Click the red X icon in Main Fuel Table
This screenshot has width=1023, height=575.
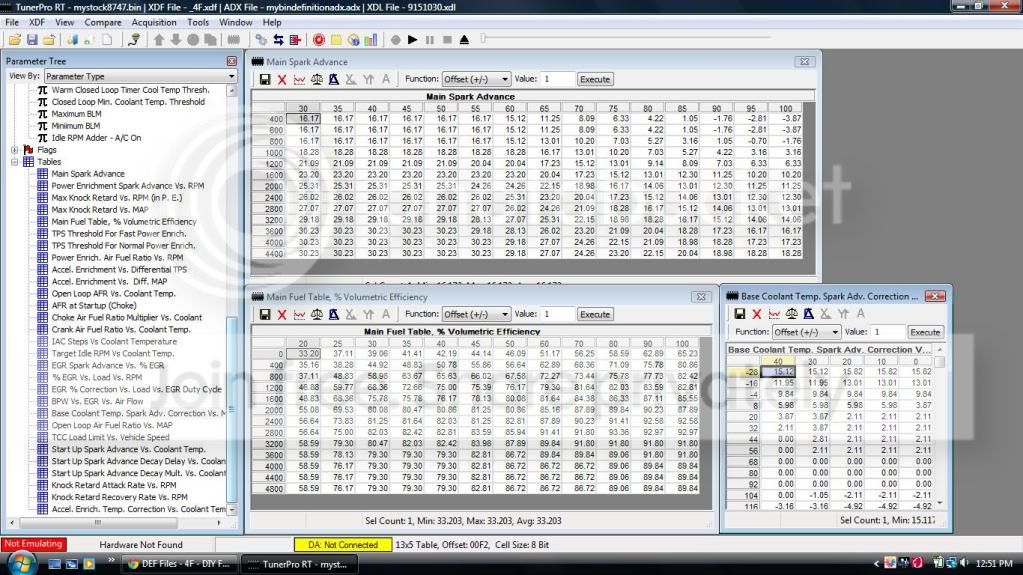pyautogui.click(x=282, y=314)
